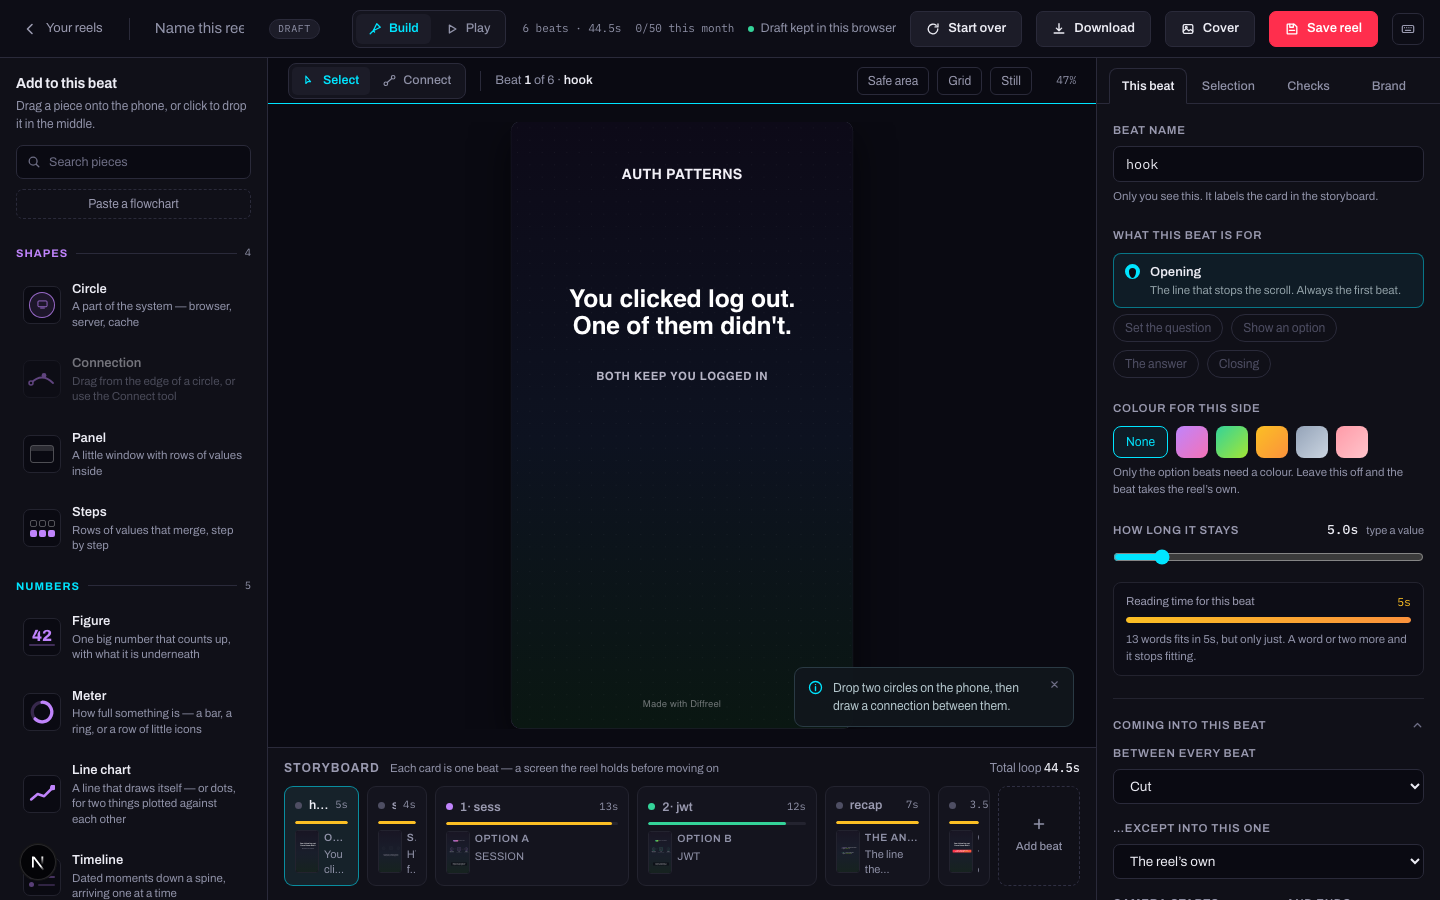The image size is (1440, 900).
Task: Click the Save reel button
Action: tap(1323, 29)
